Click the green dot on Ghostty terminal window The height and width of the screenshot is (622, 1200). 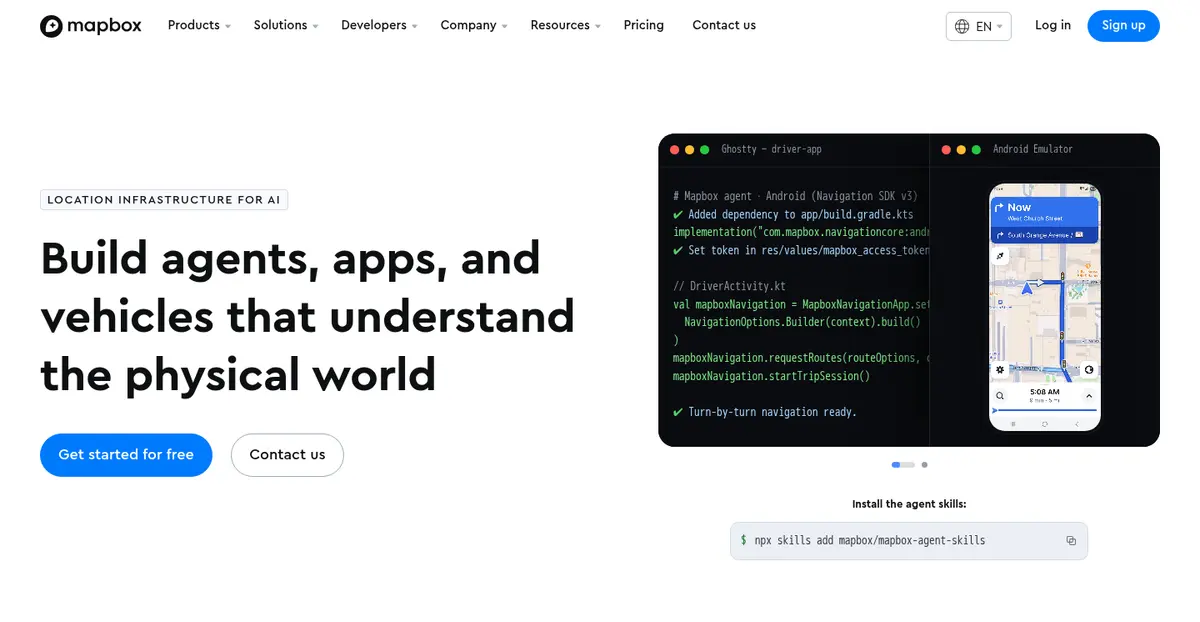[x=705, y=150]
